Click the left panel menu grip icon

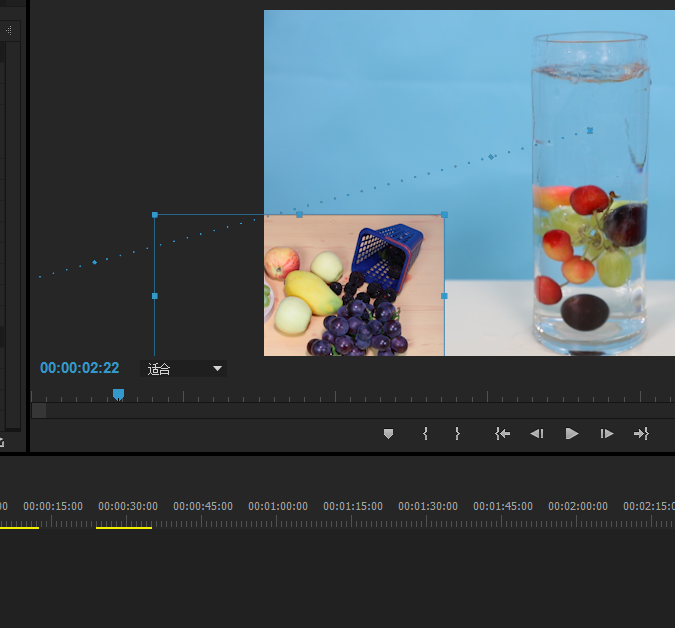pyautogui.click(x=9, y=31)
